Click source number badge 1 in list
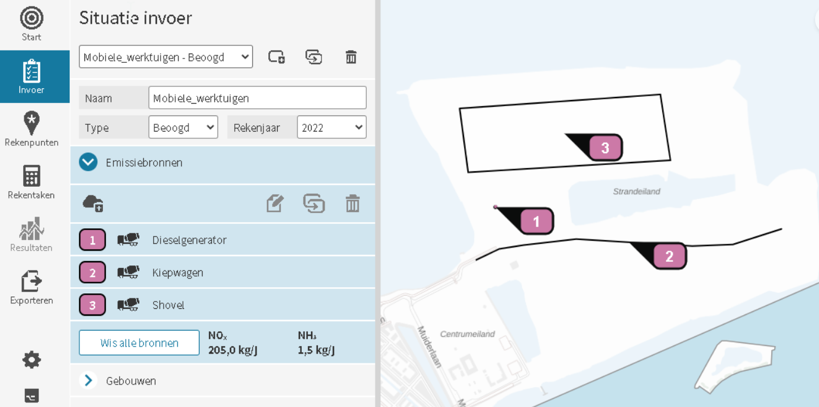 pyautogui.click(x=92, y=240)
